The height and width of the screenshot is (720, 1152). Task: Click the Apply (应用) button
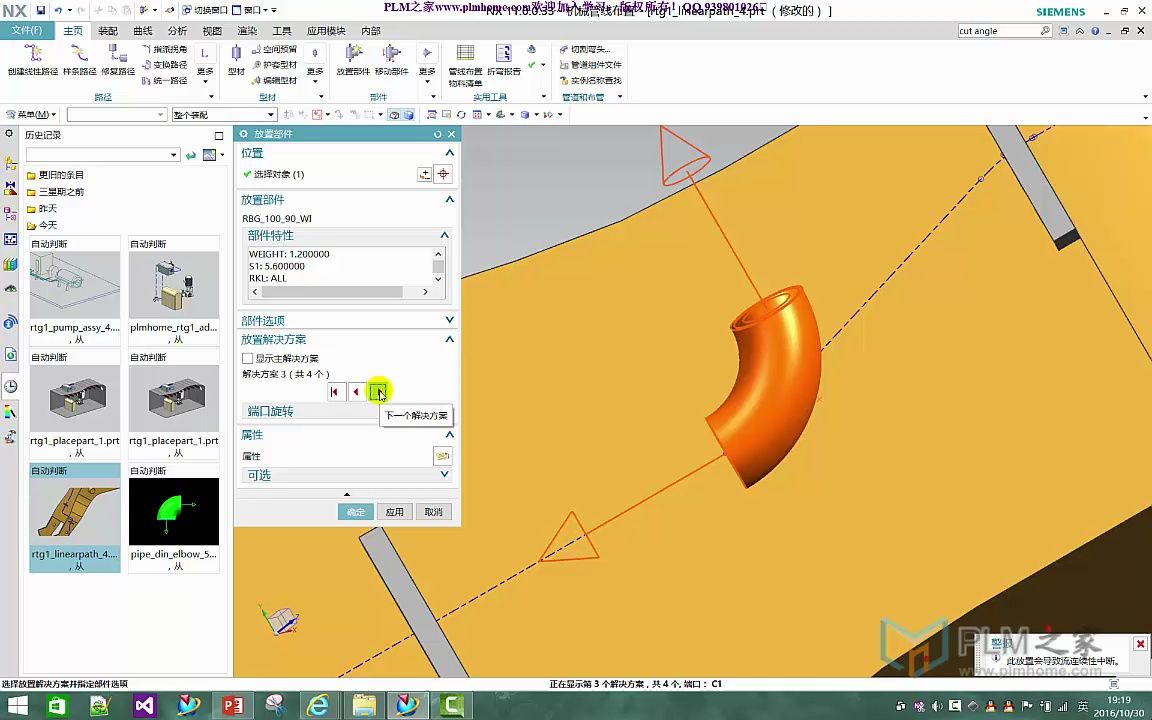click(395, 511)
